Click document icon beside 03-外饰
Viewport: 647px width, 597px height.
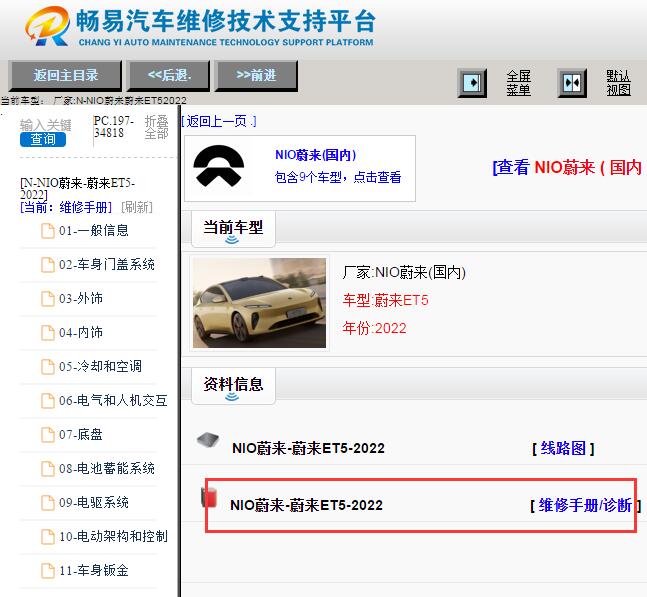47,299
